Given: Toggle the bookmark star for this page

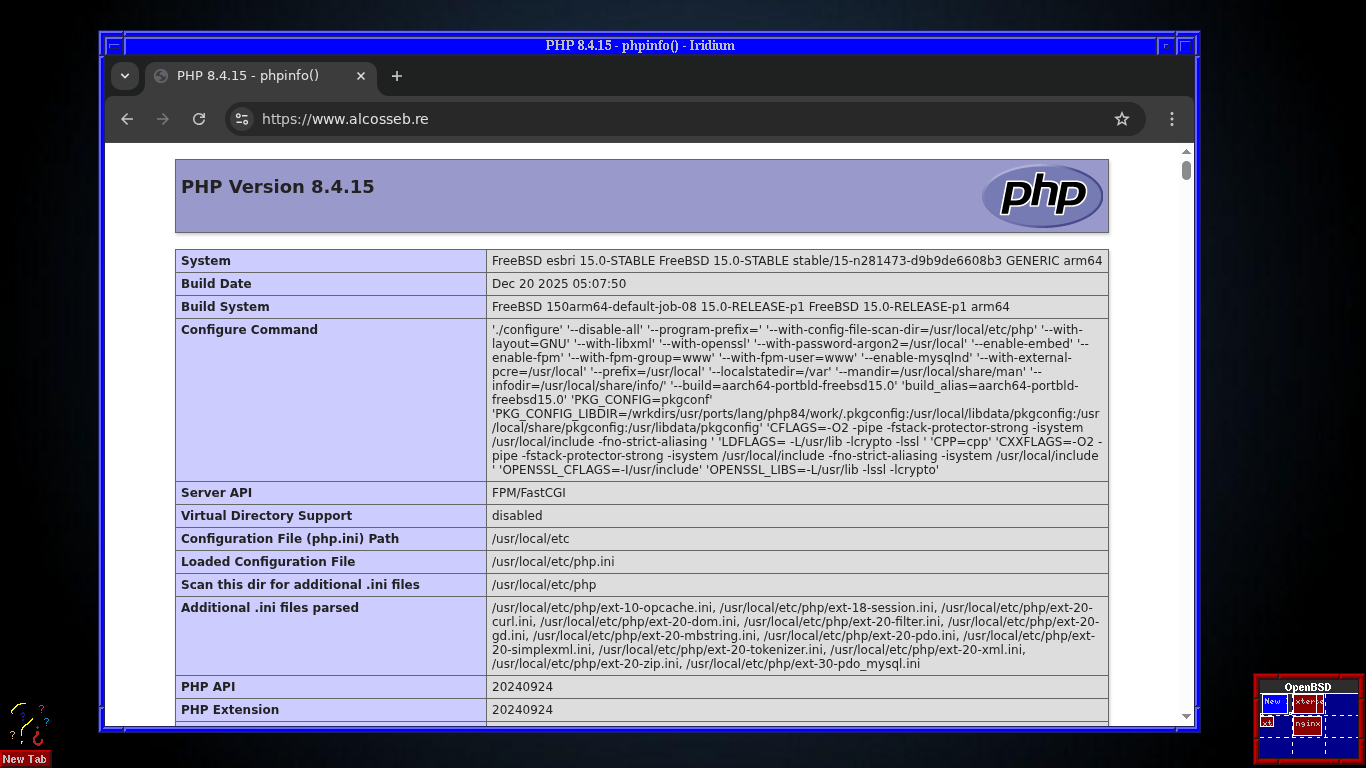Looking at the screenshot, I should [x=1121, y=119].
